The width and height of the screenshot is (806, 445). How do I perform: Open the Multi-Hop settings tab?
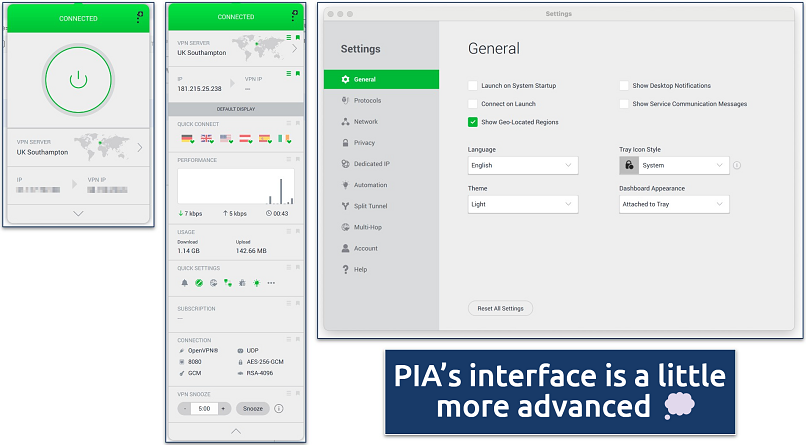click(381, 227)
